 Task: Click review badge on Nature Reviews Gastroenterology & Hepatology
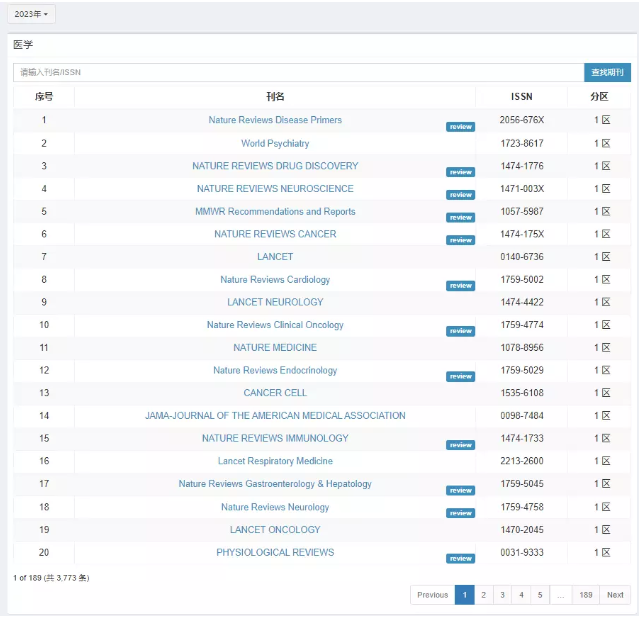[x=460, y=490]
